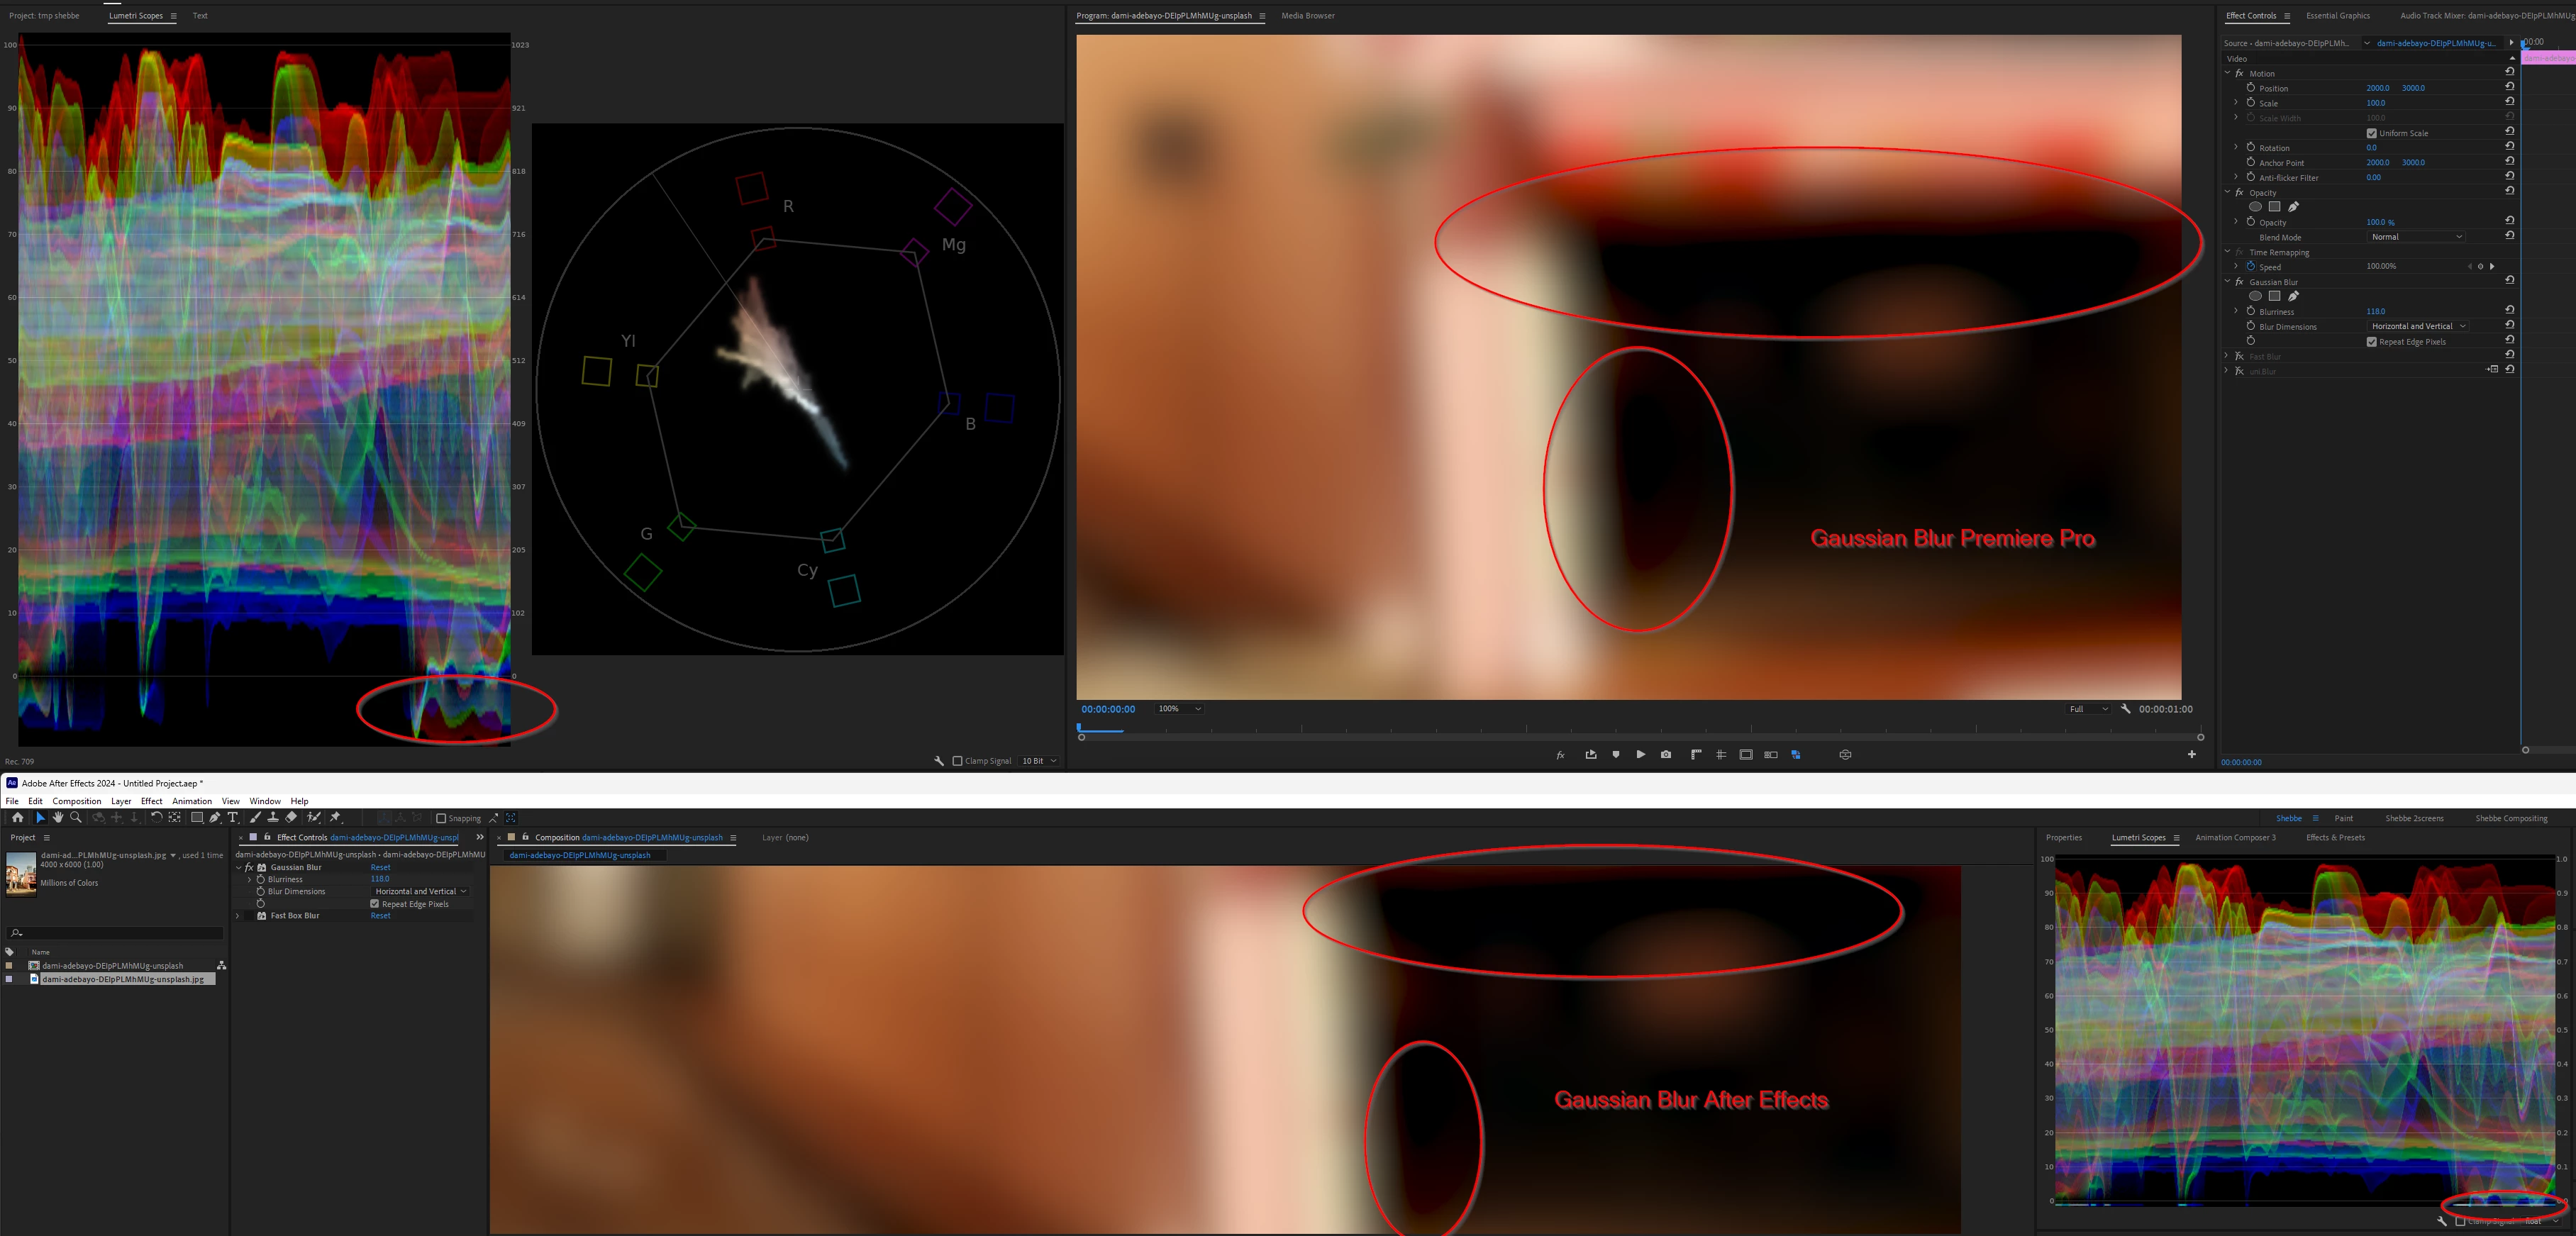2576x1236 pixels.
Task: Select the Hand tool in After Effects
Action: [x=58, y=817]
